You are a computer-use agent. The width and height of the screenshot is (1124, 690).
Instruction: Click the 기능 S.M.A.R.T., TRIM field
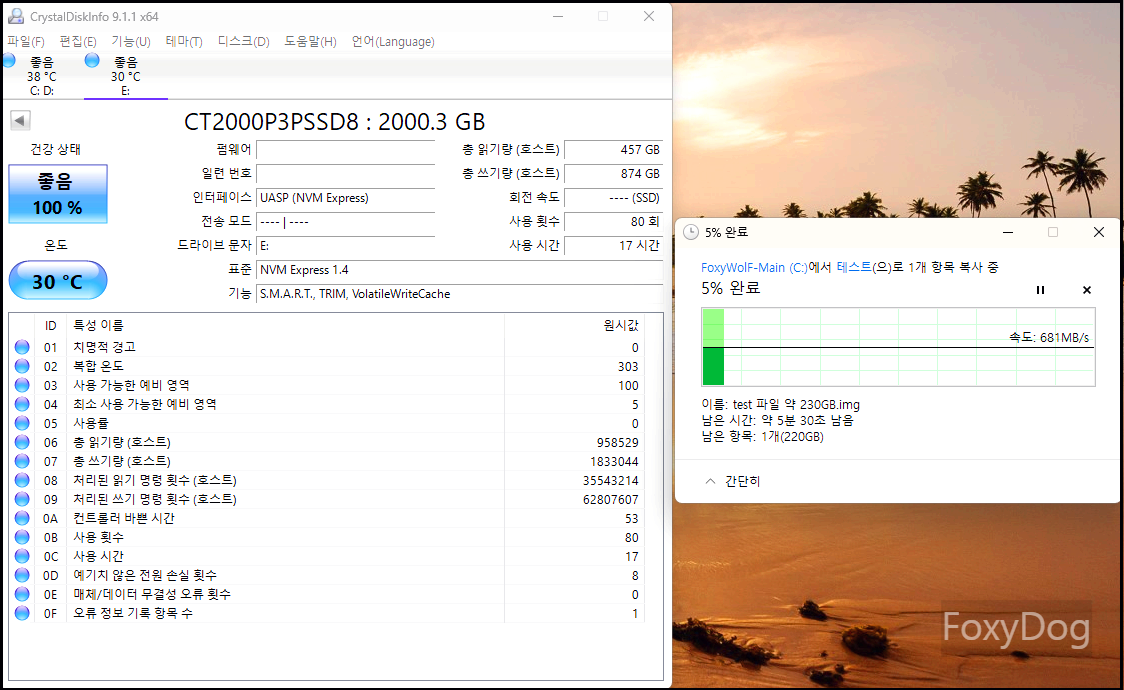[x=459, y=294]
